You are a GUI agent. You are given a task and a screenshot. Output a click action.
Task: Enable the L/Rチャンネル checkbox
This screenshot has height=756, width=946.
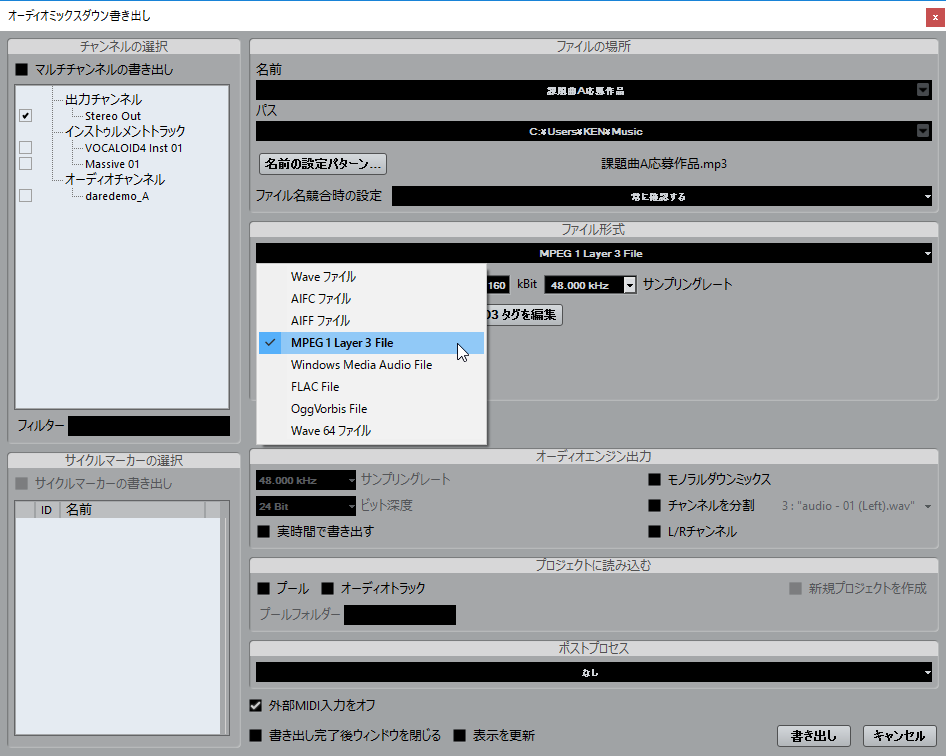655,532
